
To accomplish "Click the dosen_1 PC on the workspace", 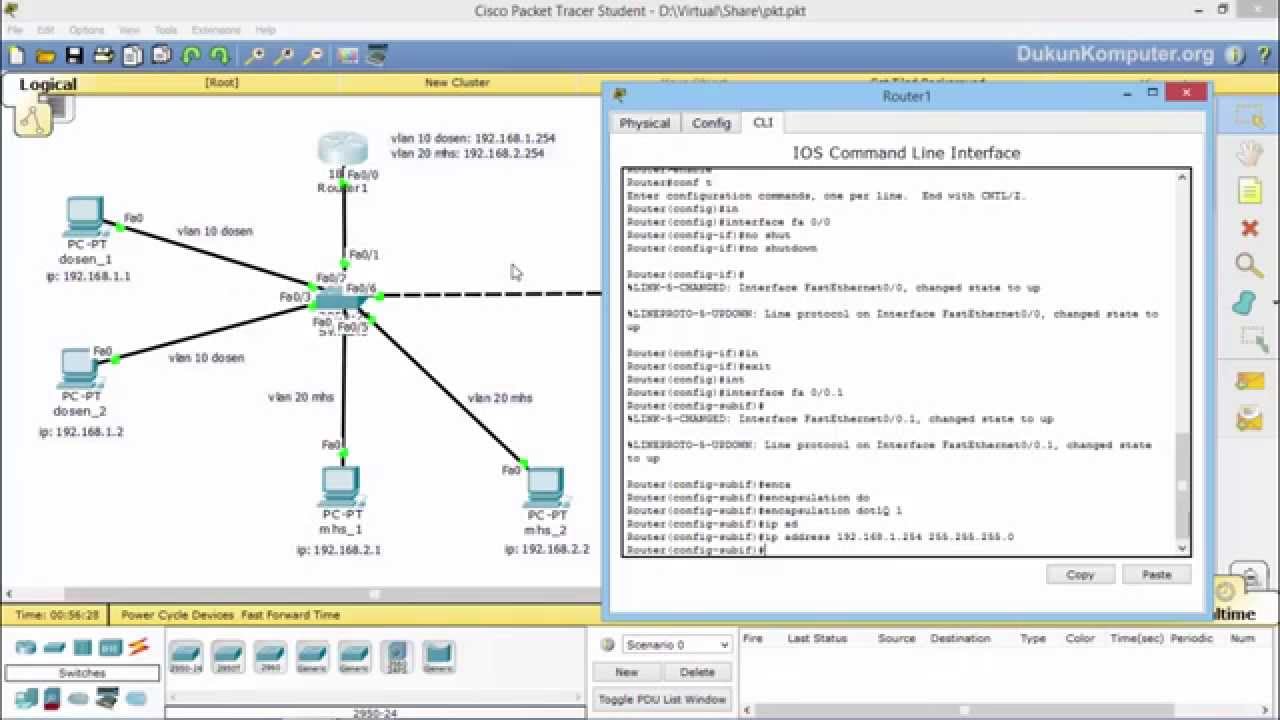I will point(86,218).
